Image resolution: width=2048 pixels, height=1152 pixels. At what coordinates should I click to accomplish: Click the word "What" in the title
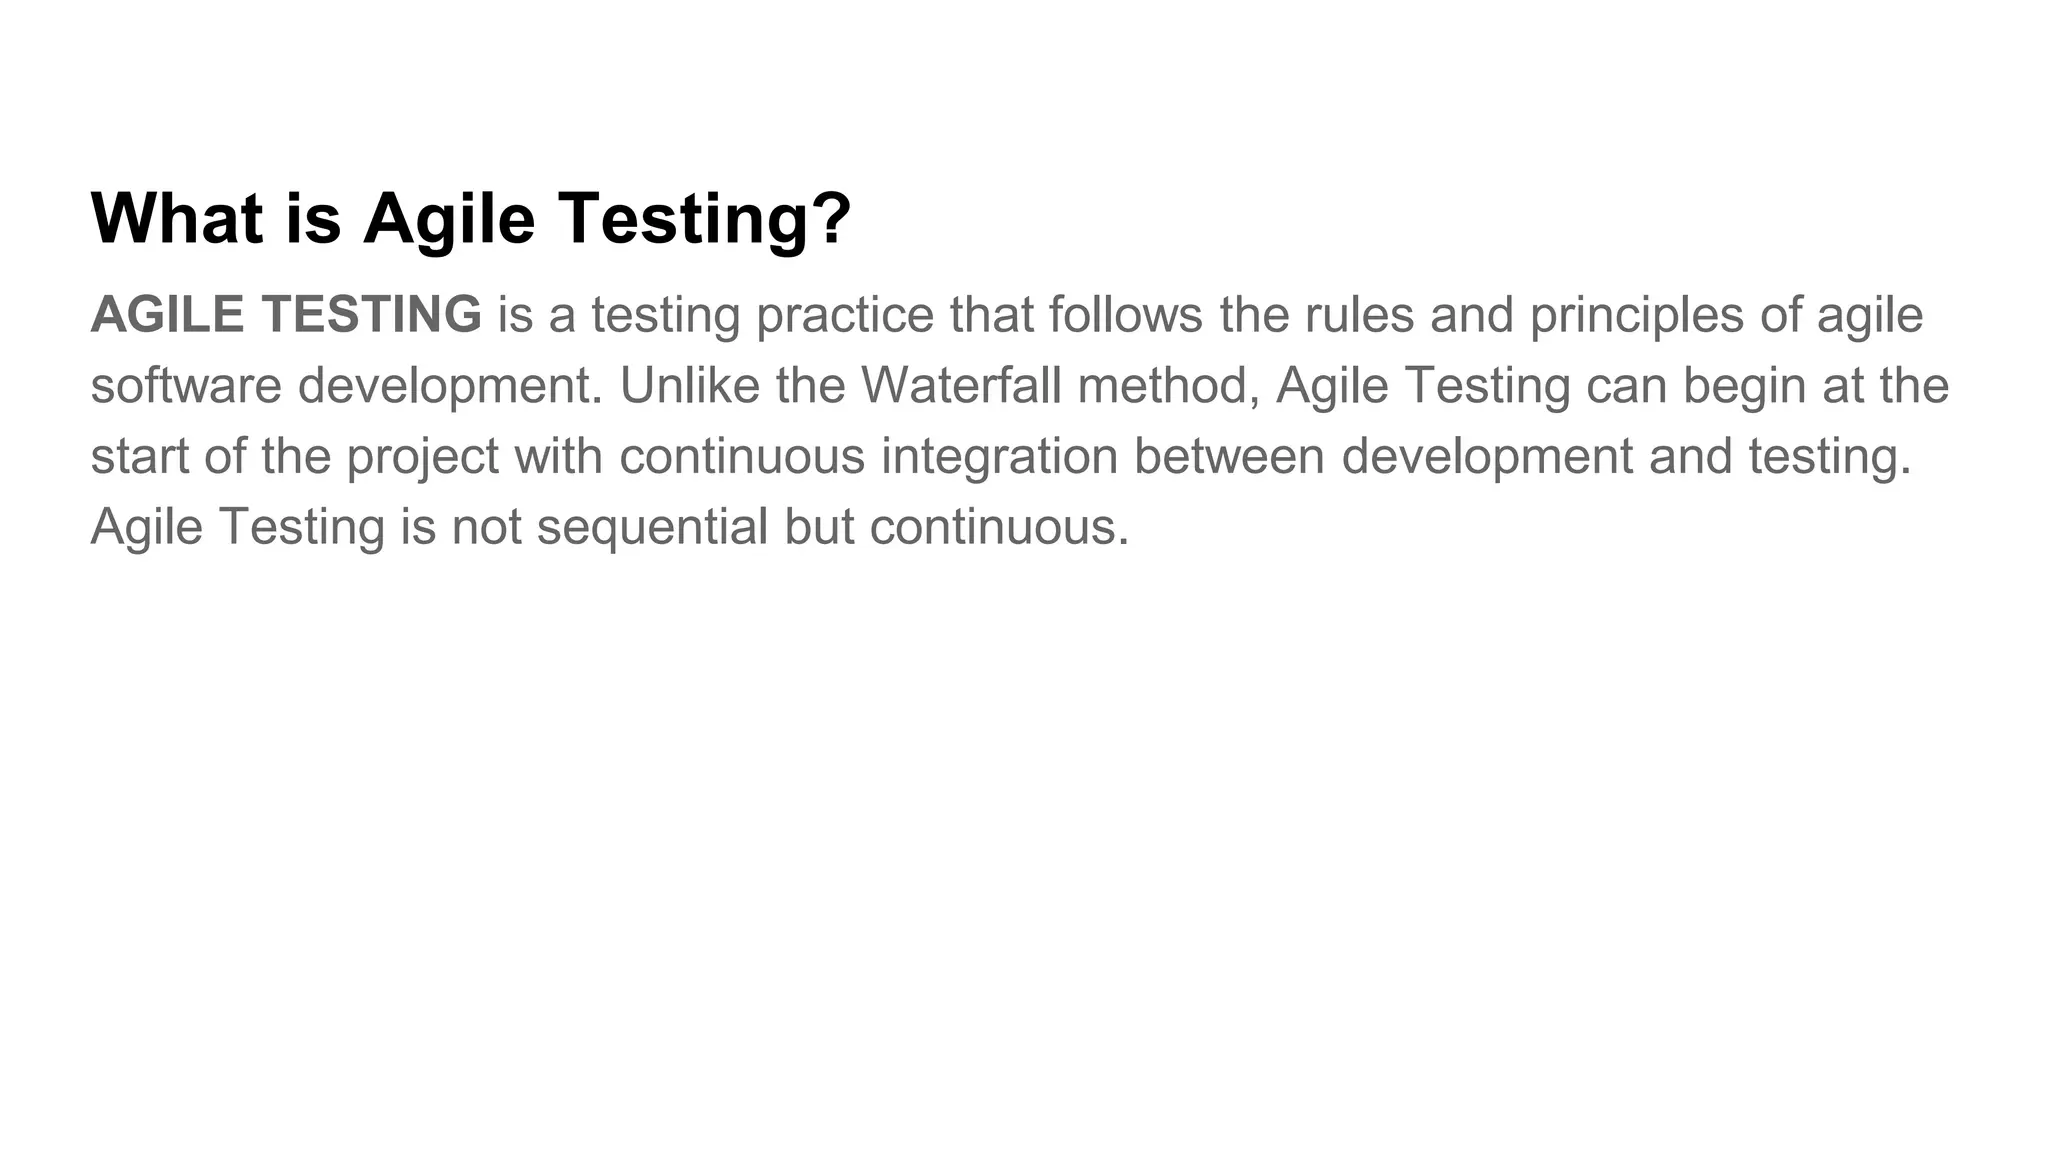click(177, 218)
